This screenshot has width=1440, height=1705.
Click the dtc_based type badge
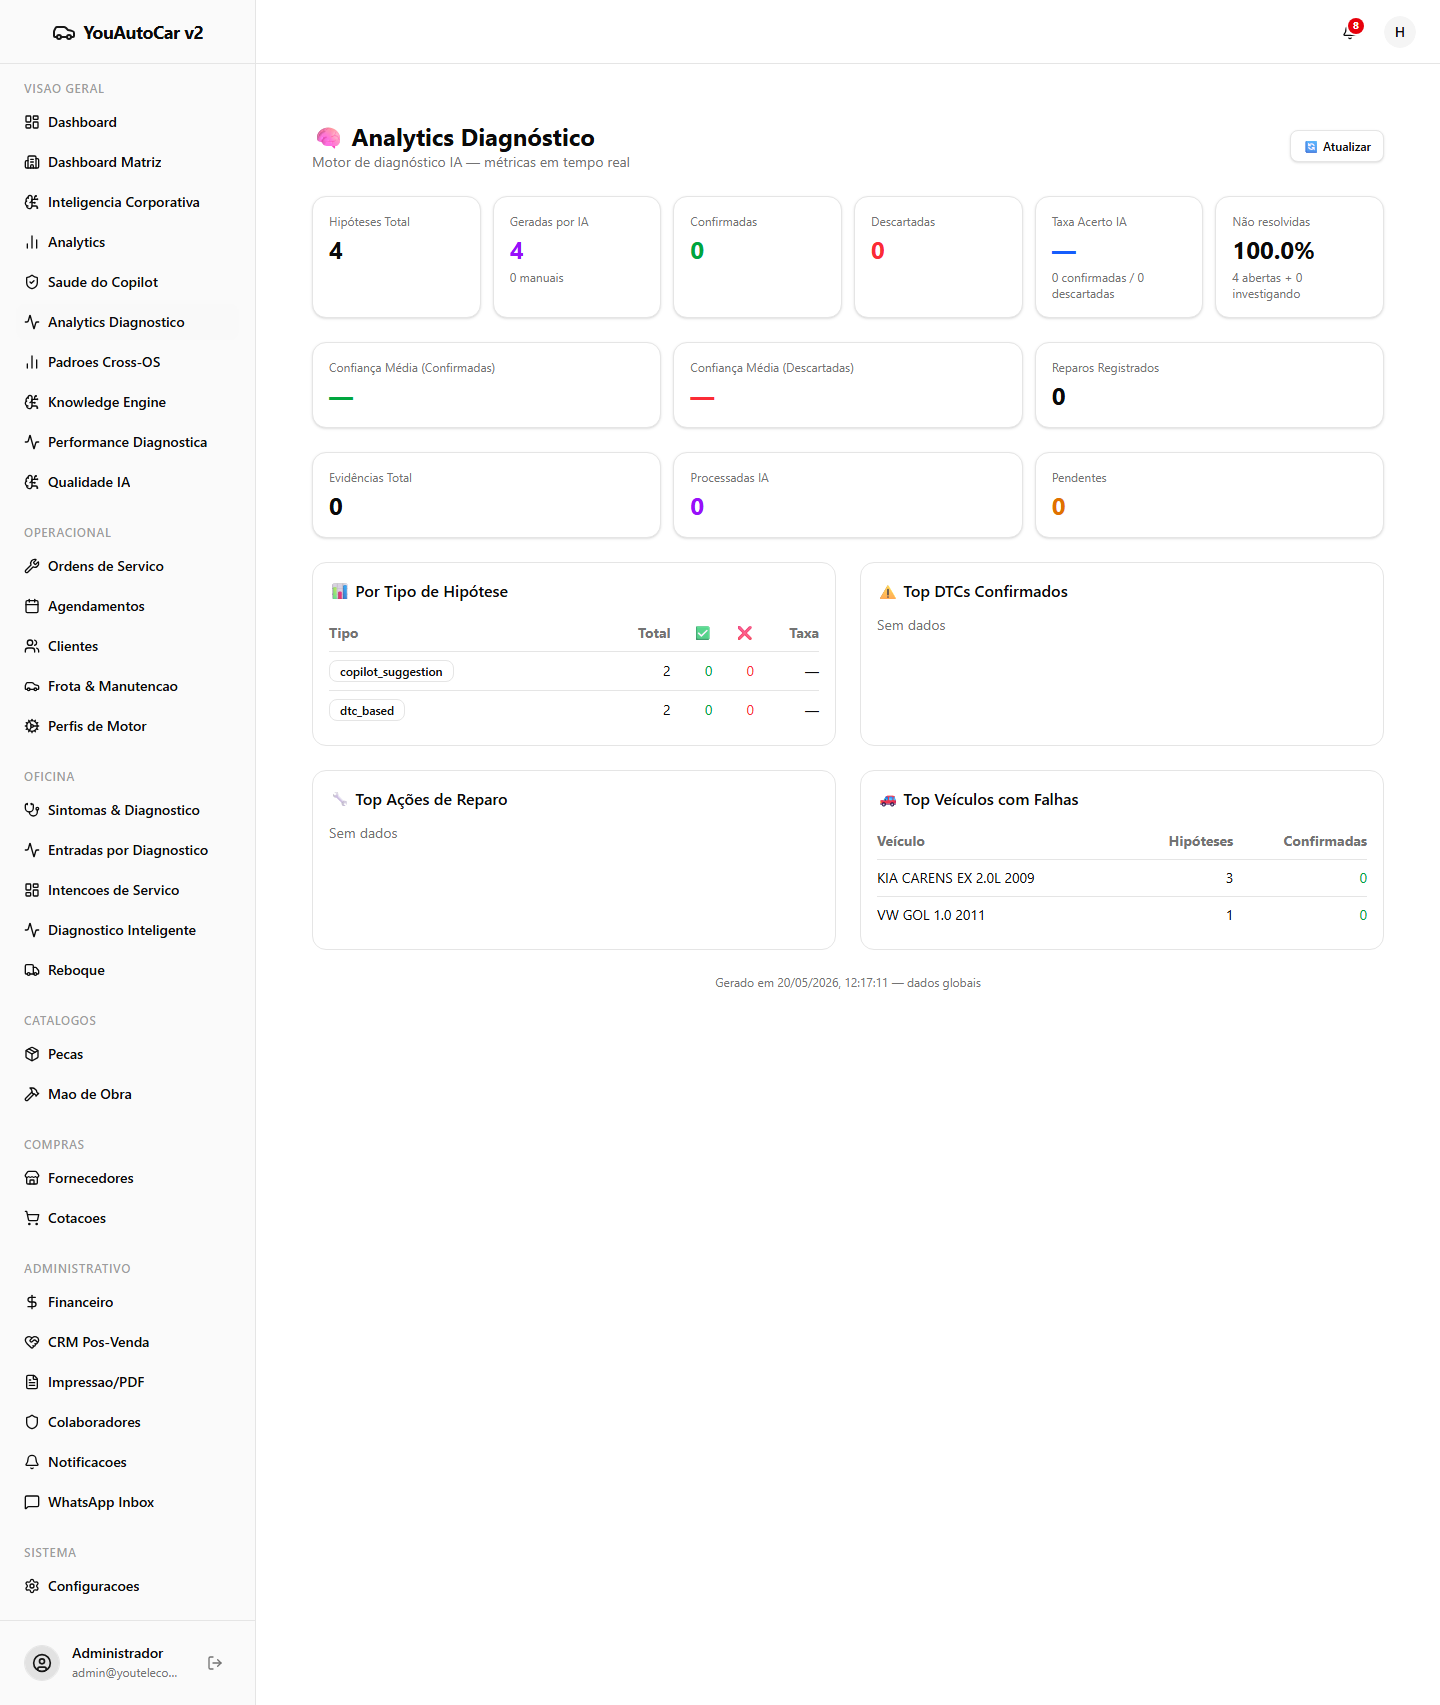(x=367, y=710)
